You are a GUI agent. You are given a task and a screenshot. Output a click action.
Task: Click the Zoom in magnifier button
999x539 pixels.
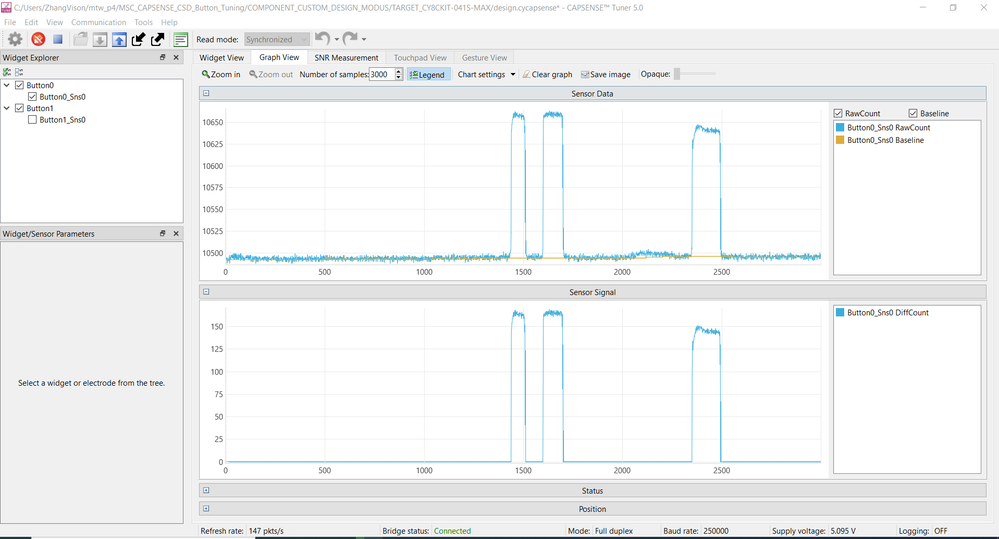221,74
